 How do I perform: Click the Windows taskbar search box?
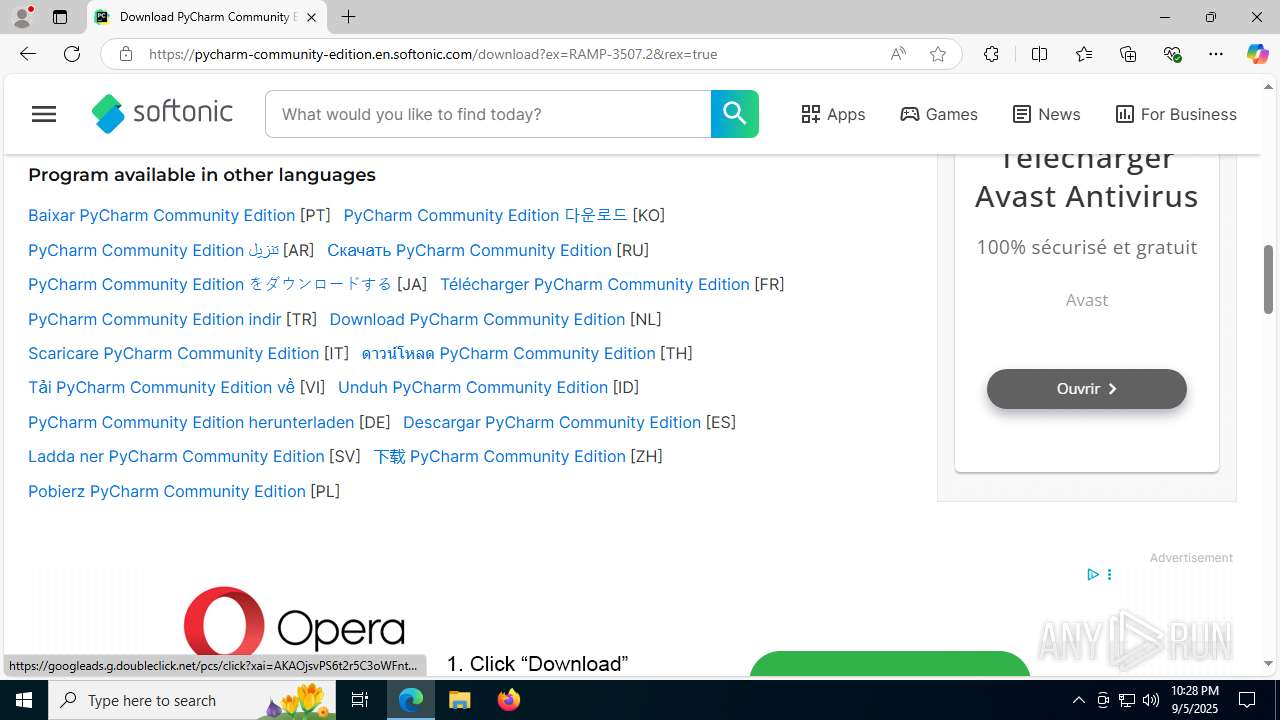point(192,700)
